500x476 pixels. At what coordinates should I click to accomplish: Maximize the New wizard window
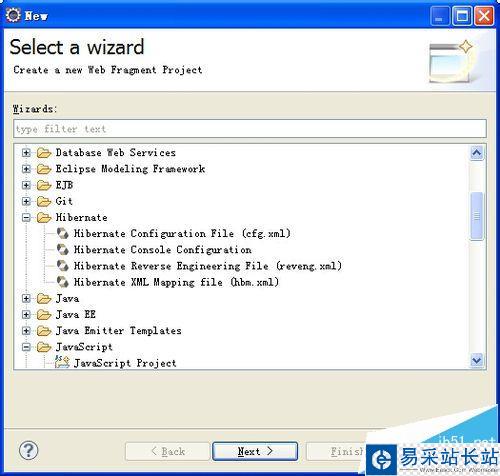point(462,16)
